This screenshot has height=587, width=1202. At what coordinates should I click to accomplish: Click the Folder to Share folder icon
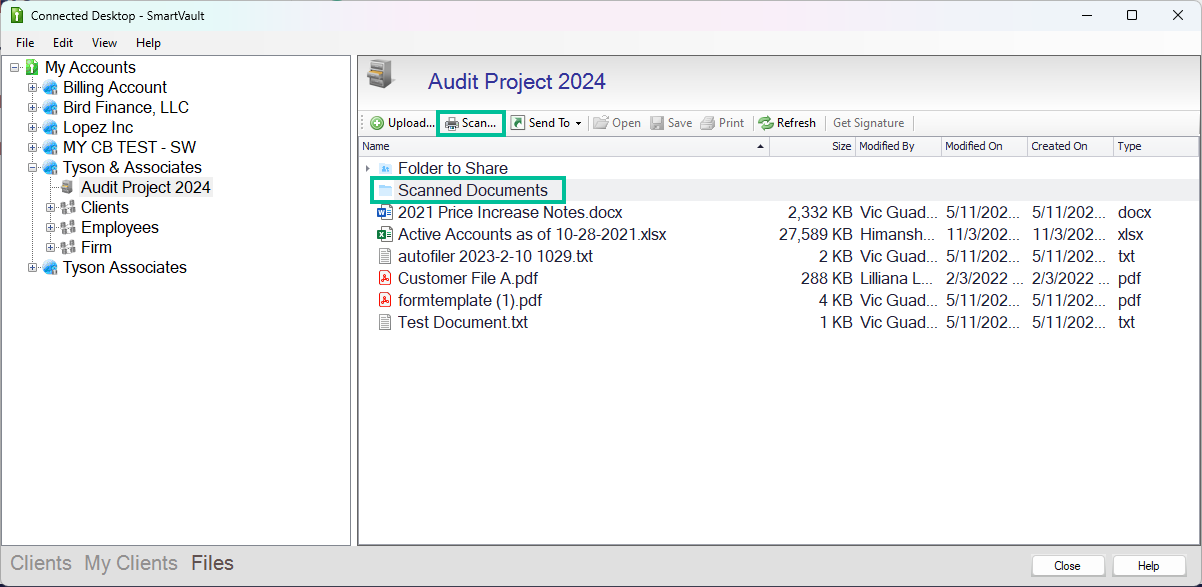coord(385,168)
